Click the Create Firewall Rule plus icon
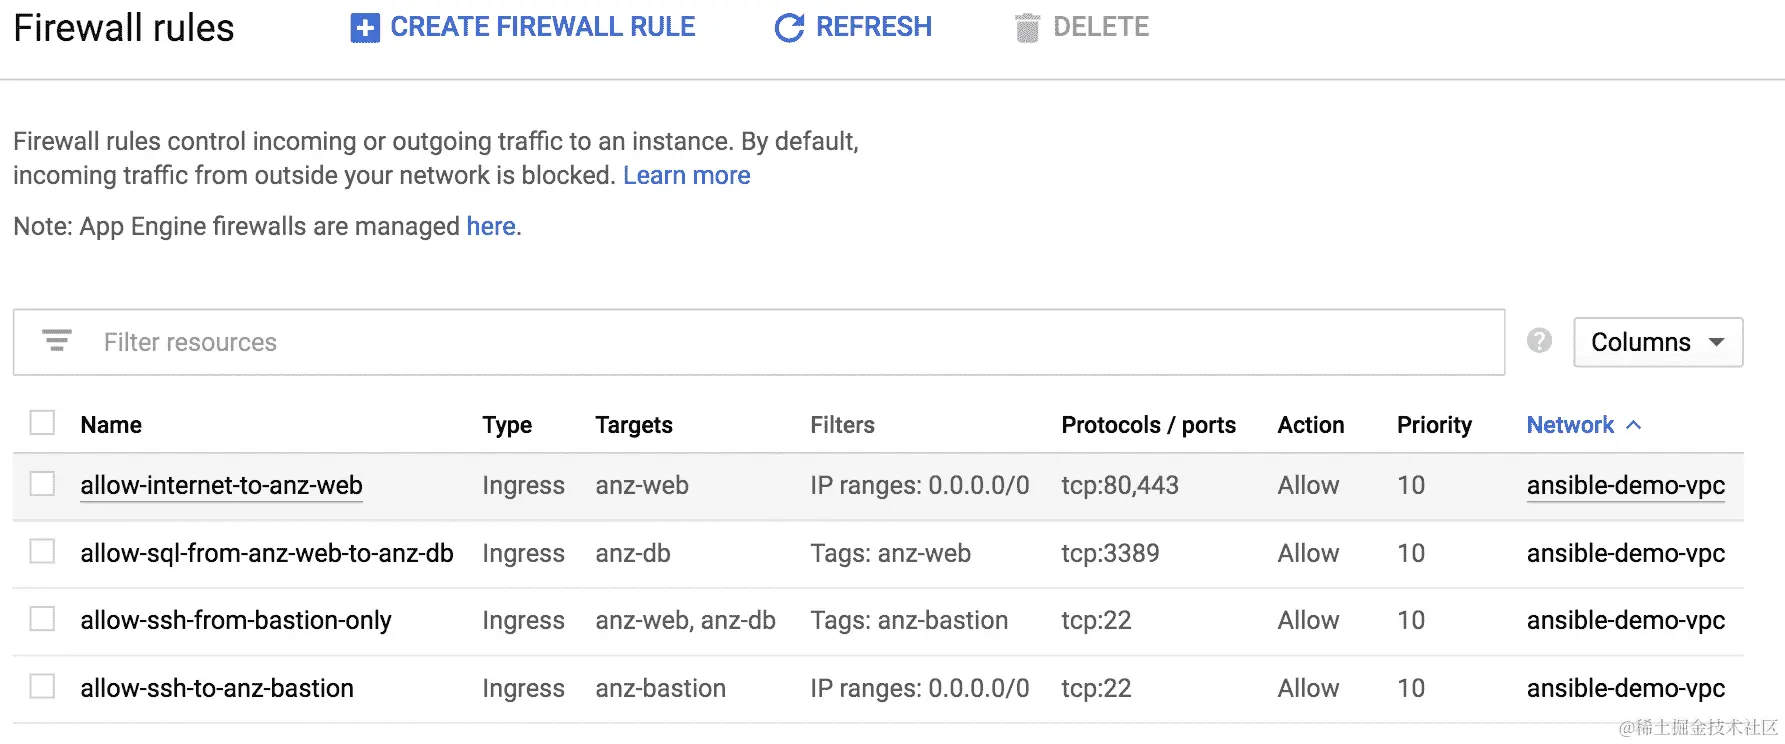The height and width of the screenshot is (744, 1785). pyautogui.click(x=365, y=28)
